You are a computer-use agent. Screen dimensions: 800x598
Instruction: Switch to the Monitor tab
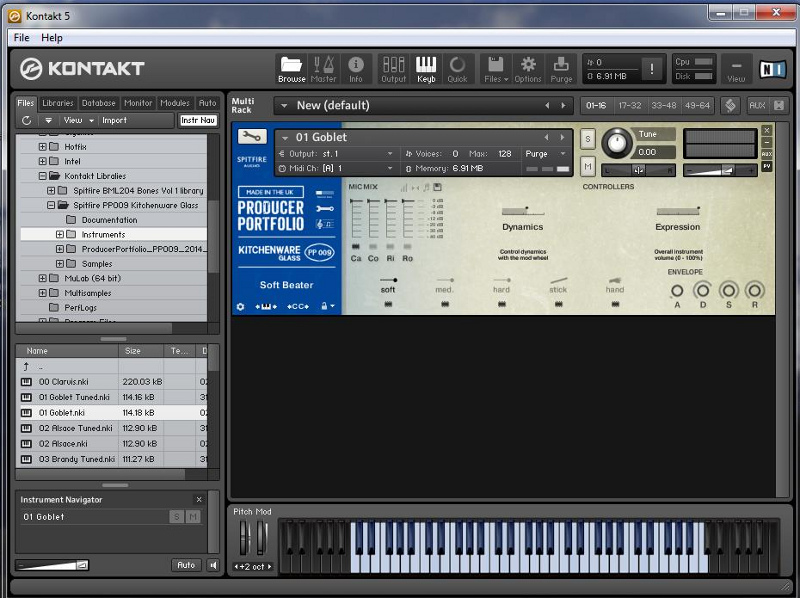(138, 103)
